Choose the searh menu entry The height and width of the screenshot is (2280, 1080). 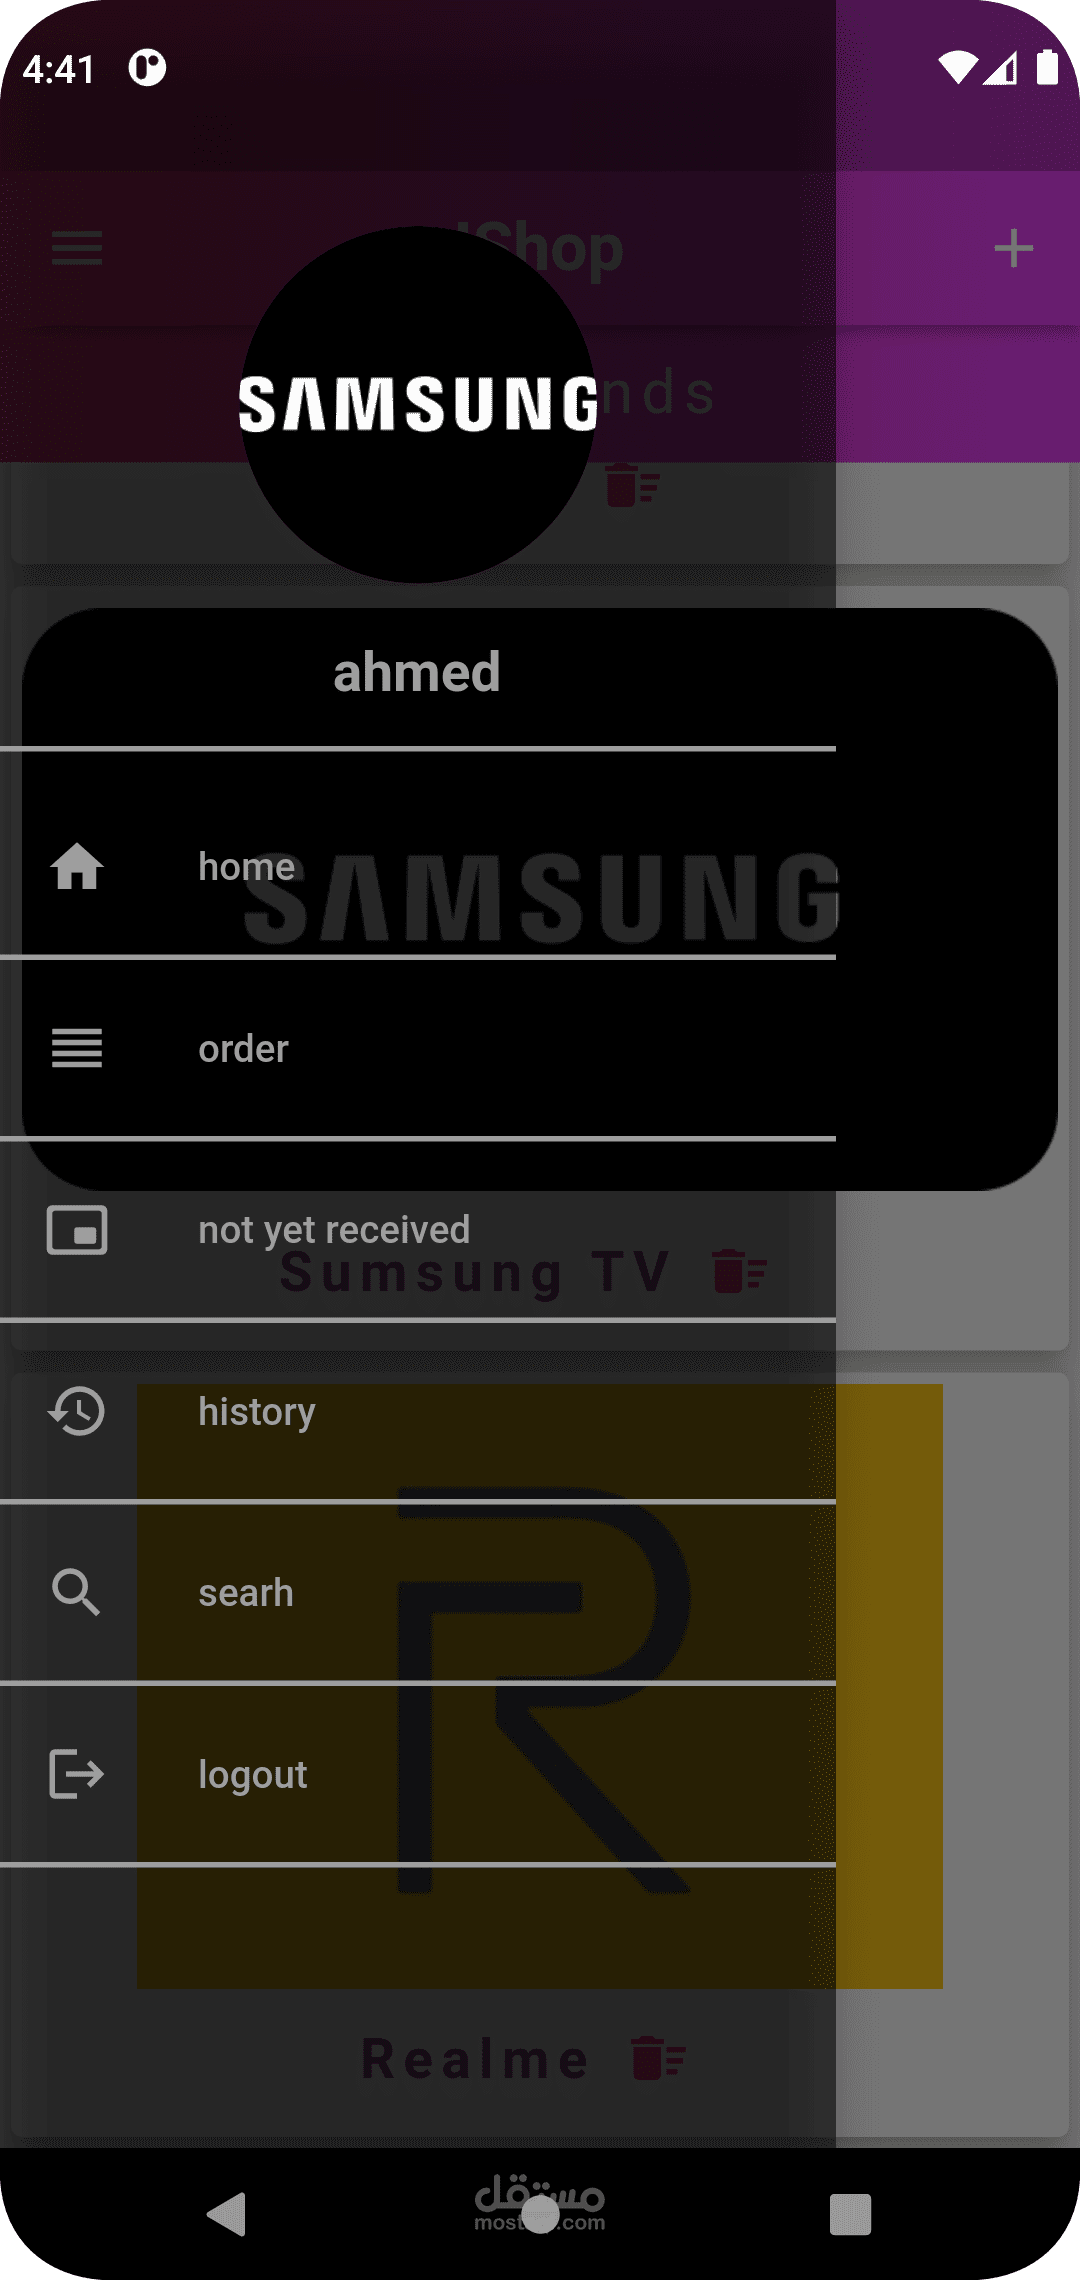[418, 1592]
